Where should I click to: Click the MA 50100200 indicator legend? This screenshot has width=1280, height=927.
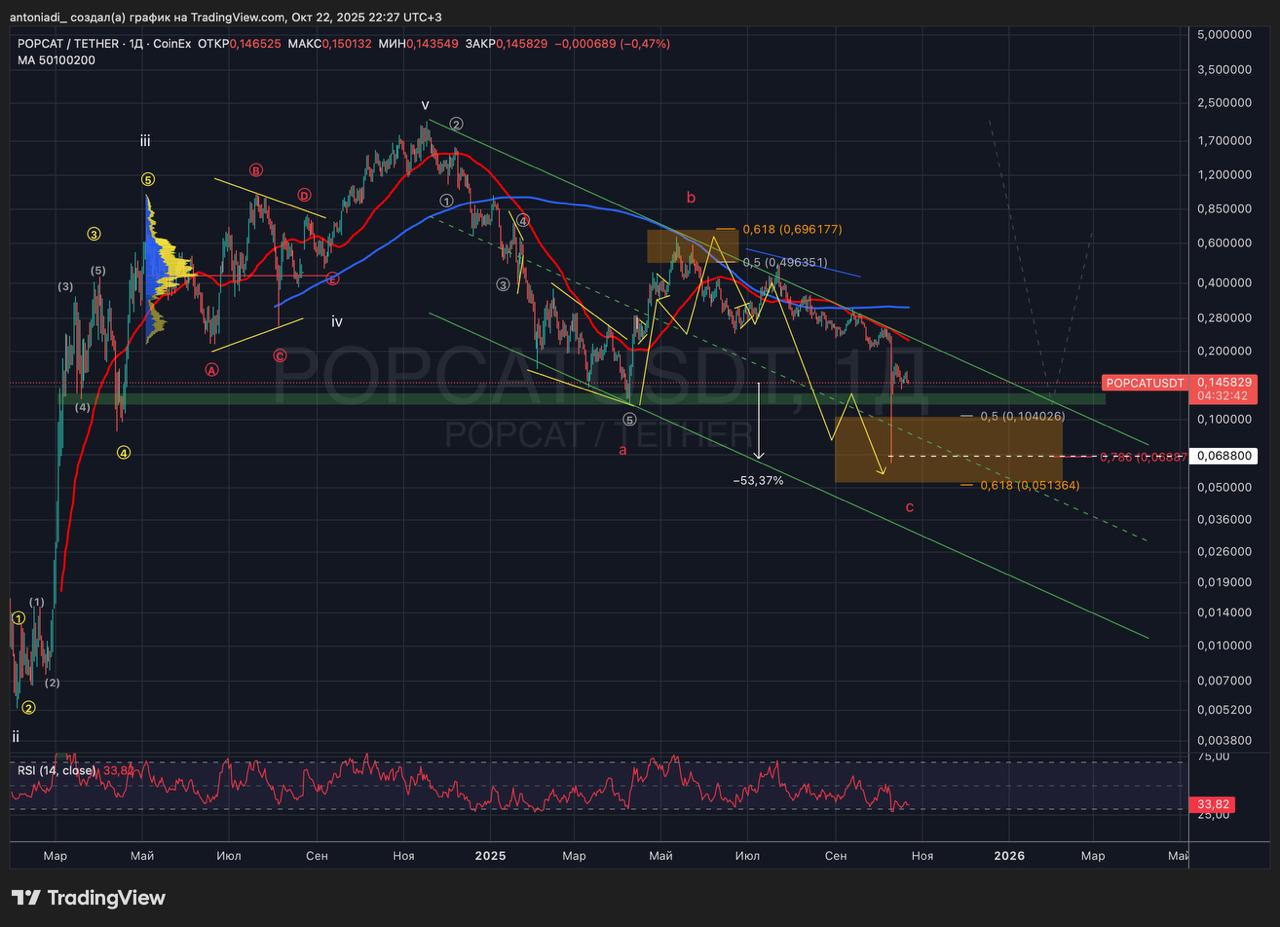(x=57, y=60)
